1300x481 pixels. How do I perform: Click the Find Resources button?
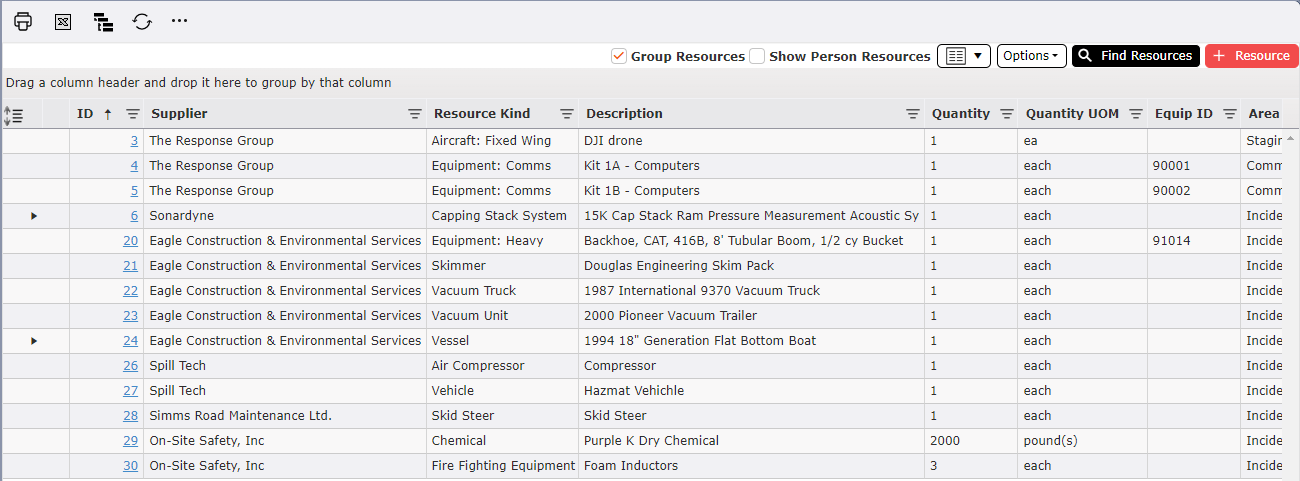click(x=1136, y=56)
